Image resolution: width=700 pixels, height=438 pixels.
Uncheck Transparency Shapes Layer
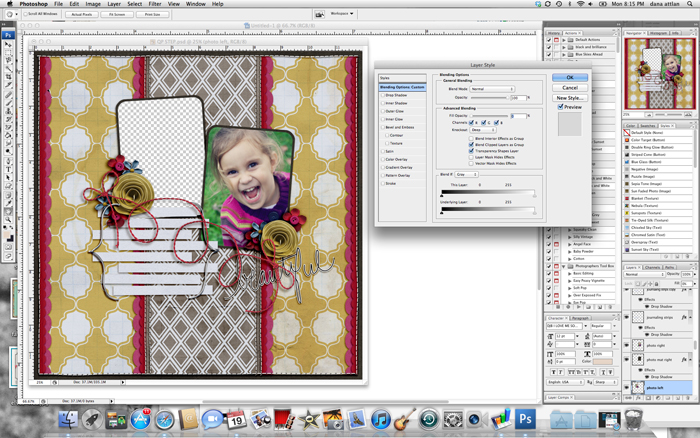471,151
